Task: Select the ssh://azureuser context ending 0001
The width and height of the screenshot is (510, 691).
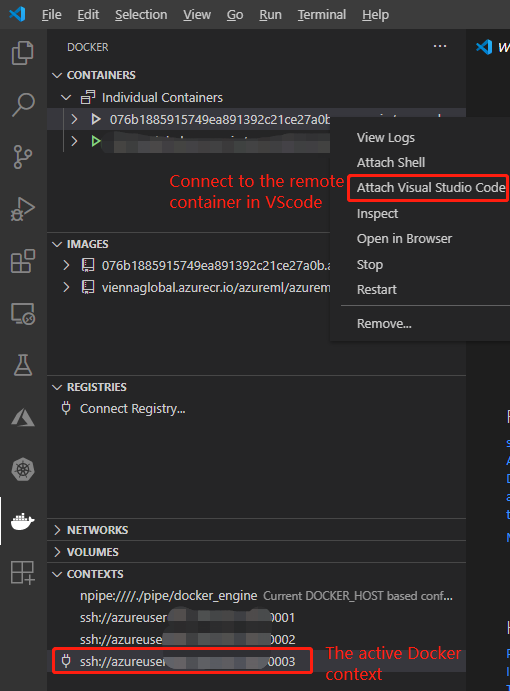Action: [257, 617]
